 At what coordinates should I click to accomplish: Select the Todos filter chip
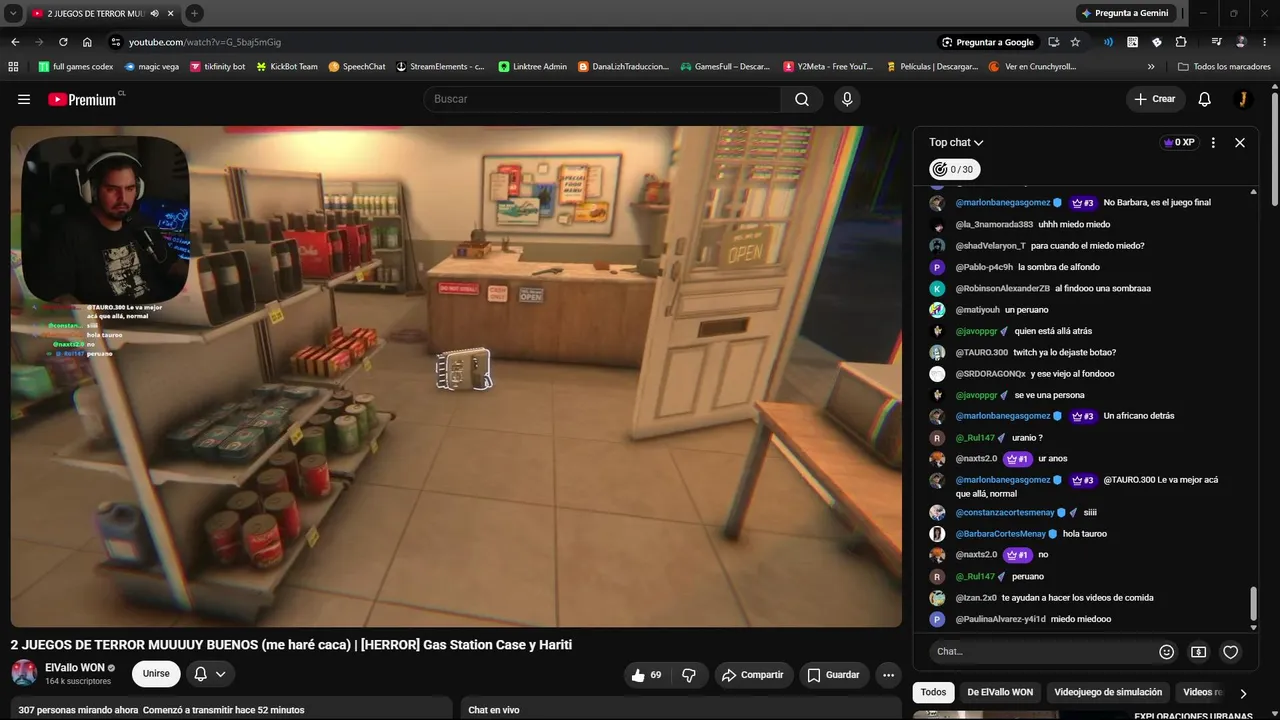click(x=933, y=692)
